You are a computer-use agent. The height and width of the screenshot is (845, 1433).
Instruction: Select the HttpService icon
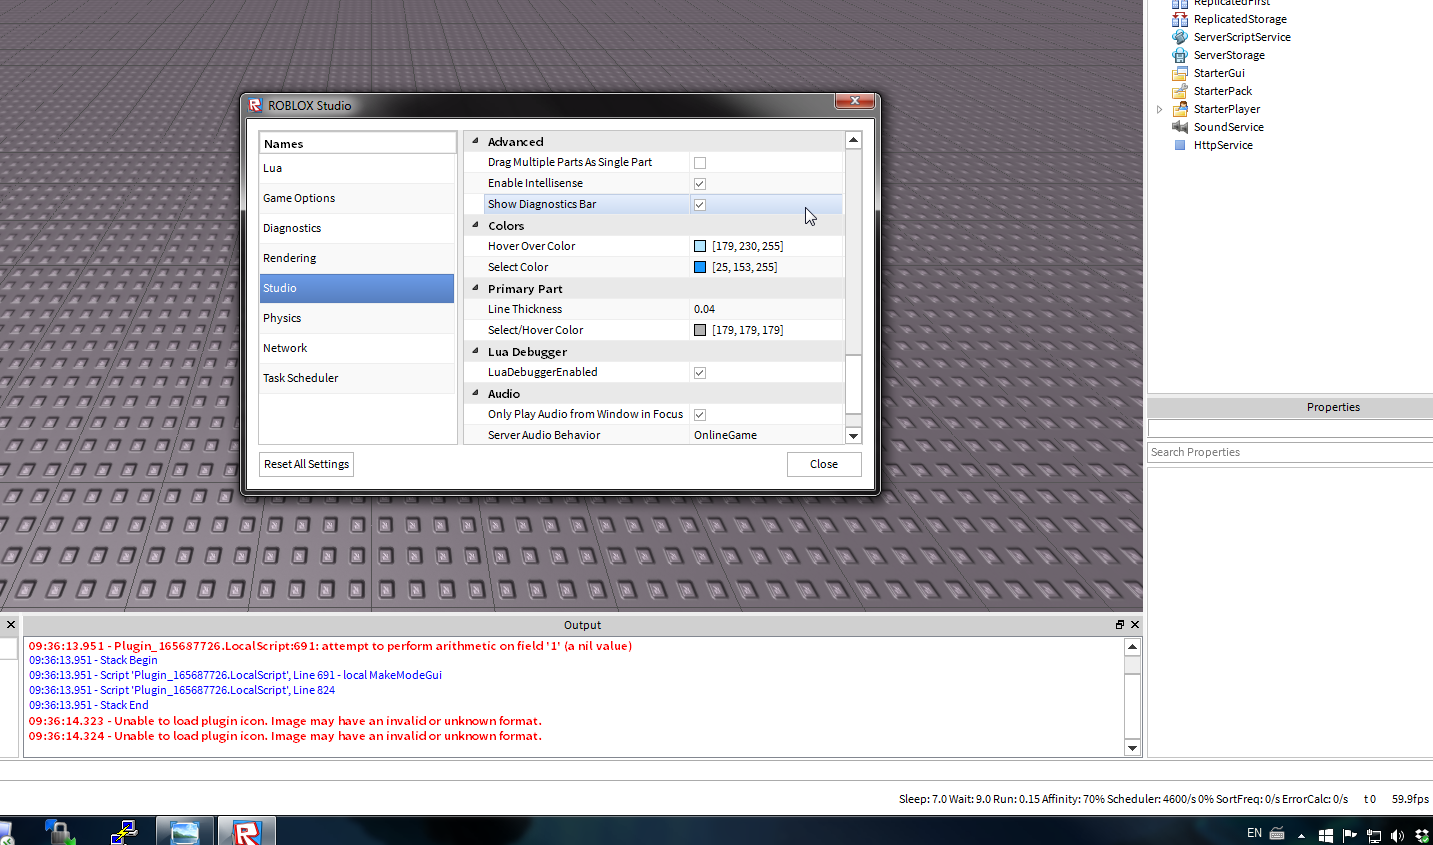[1178, 145]
